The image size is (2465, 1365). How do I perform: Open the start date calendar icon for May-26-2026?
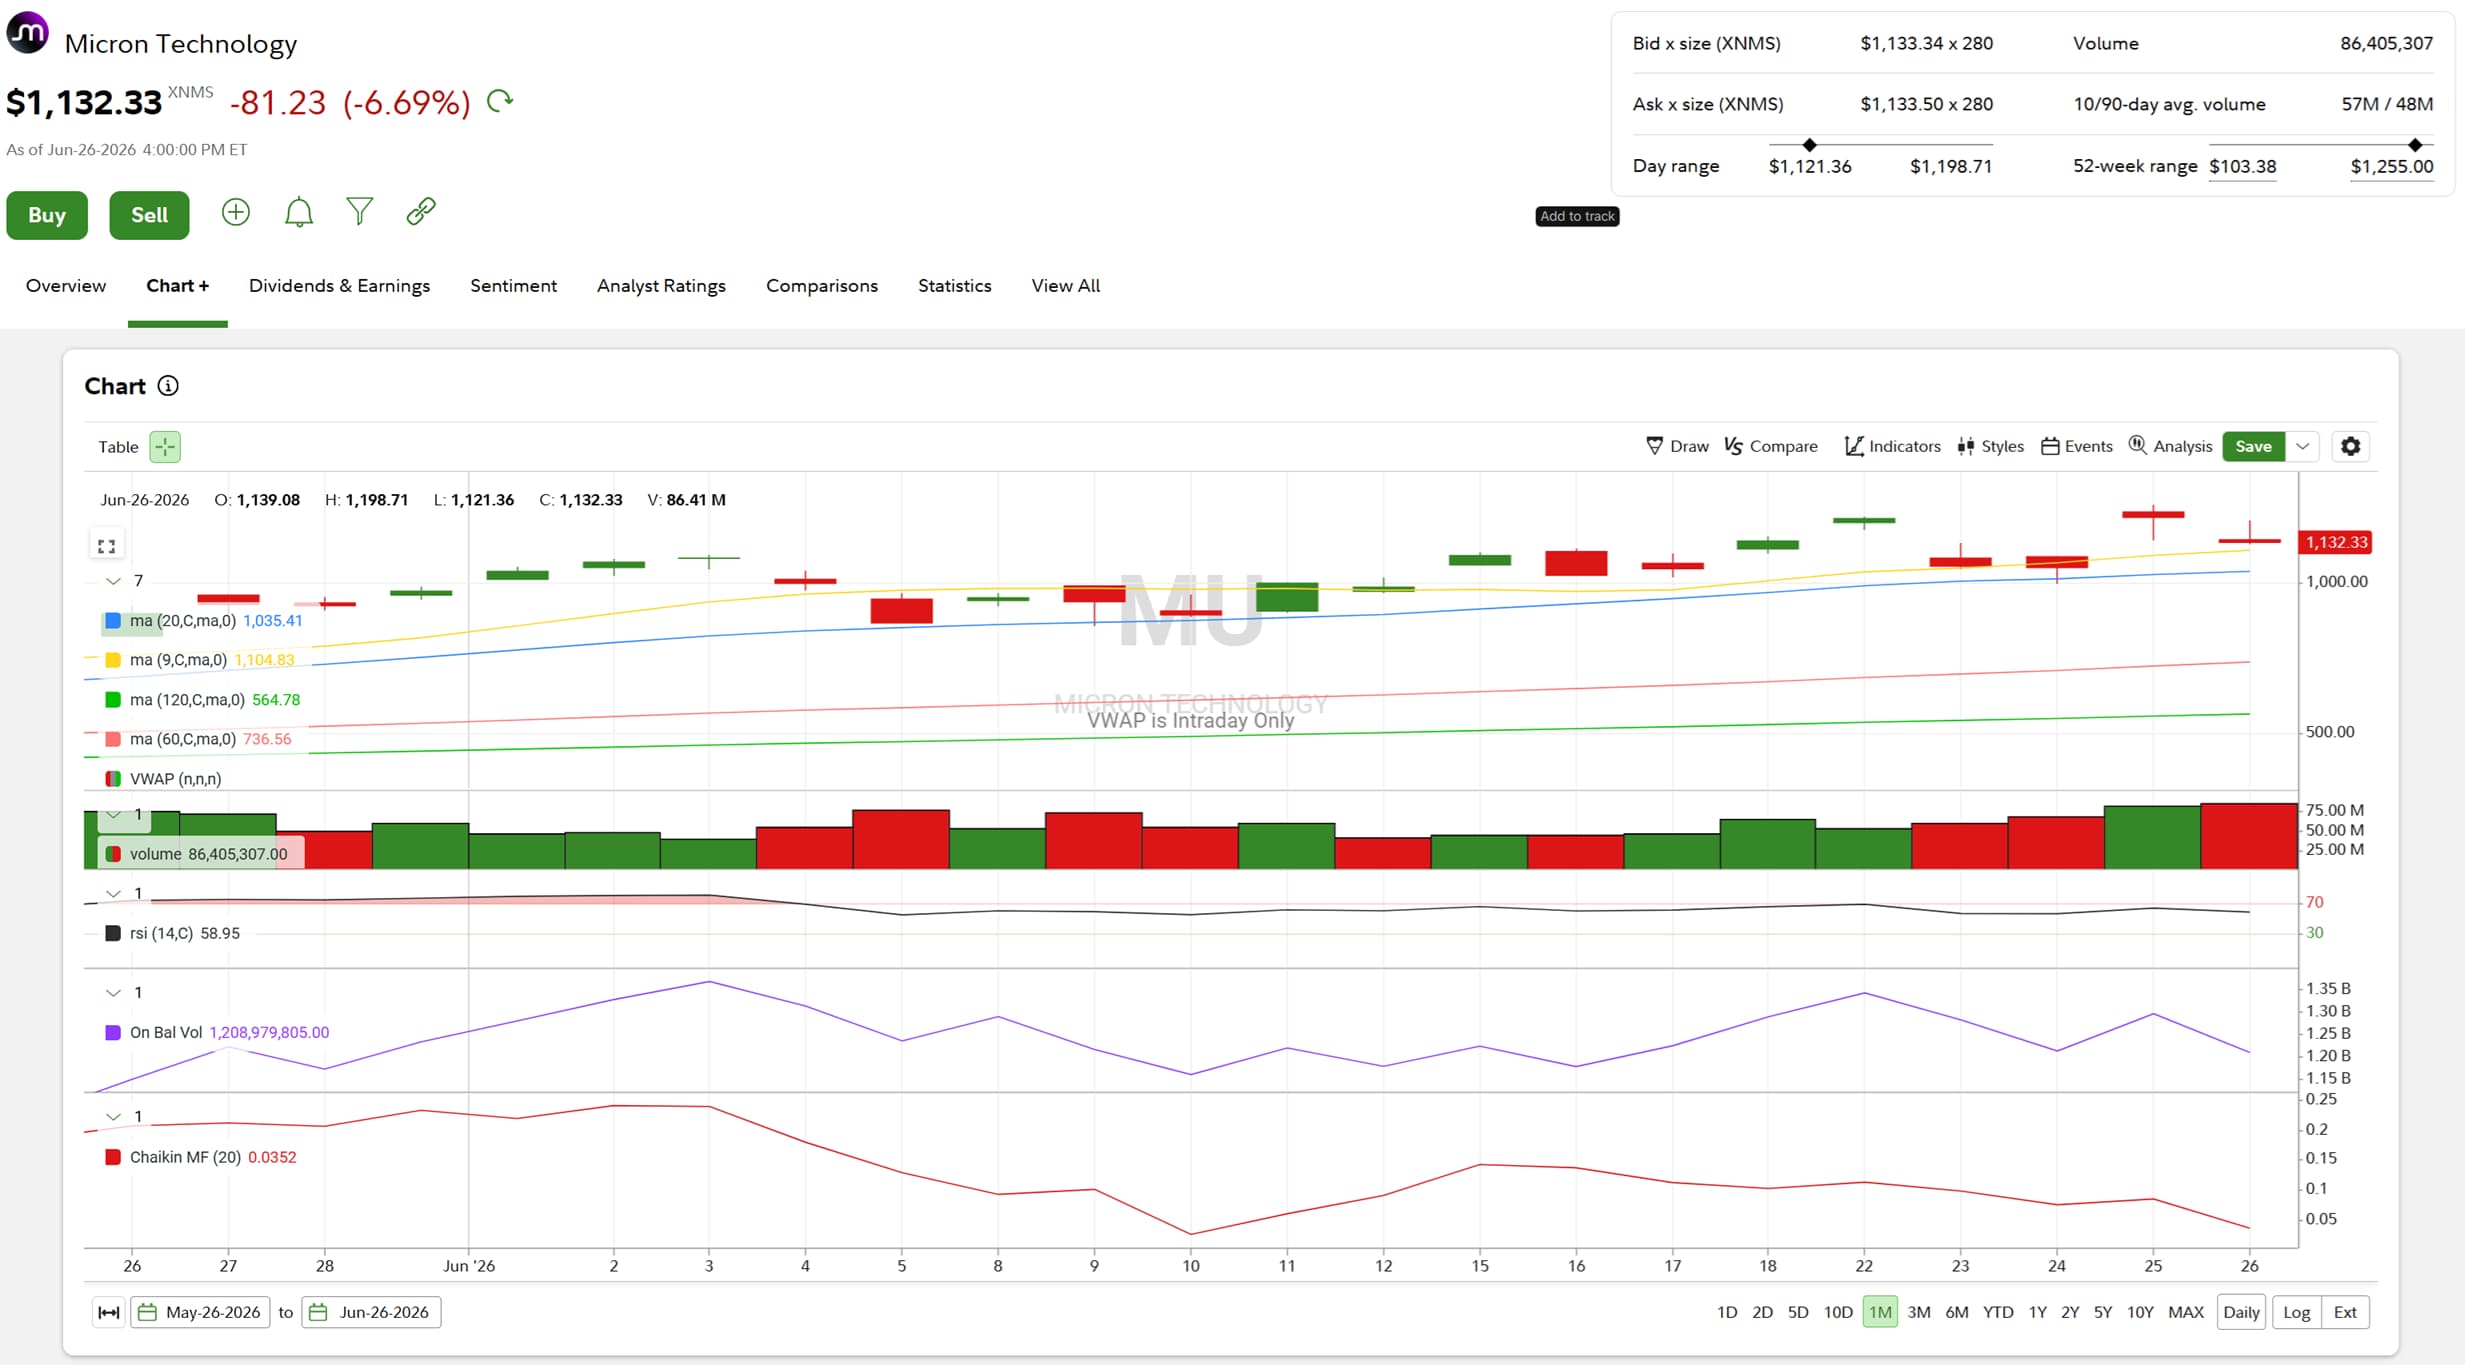coord(147,1312)
